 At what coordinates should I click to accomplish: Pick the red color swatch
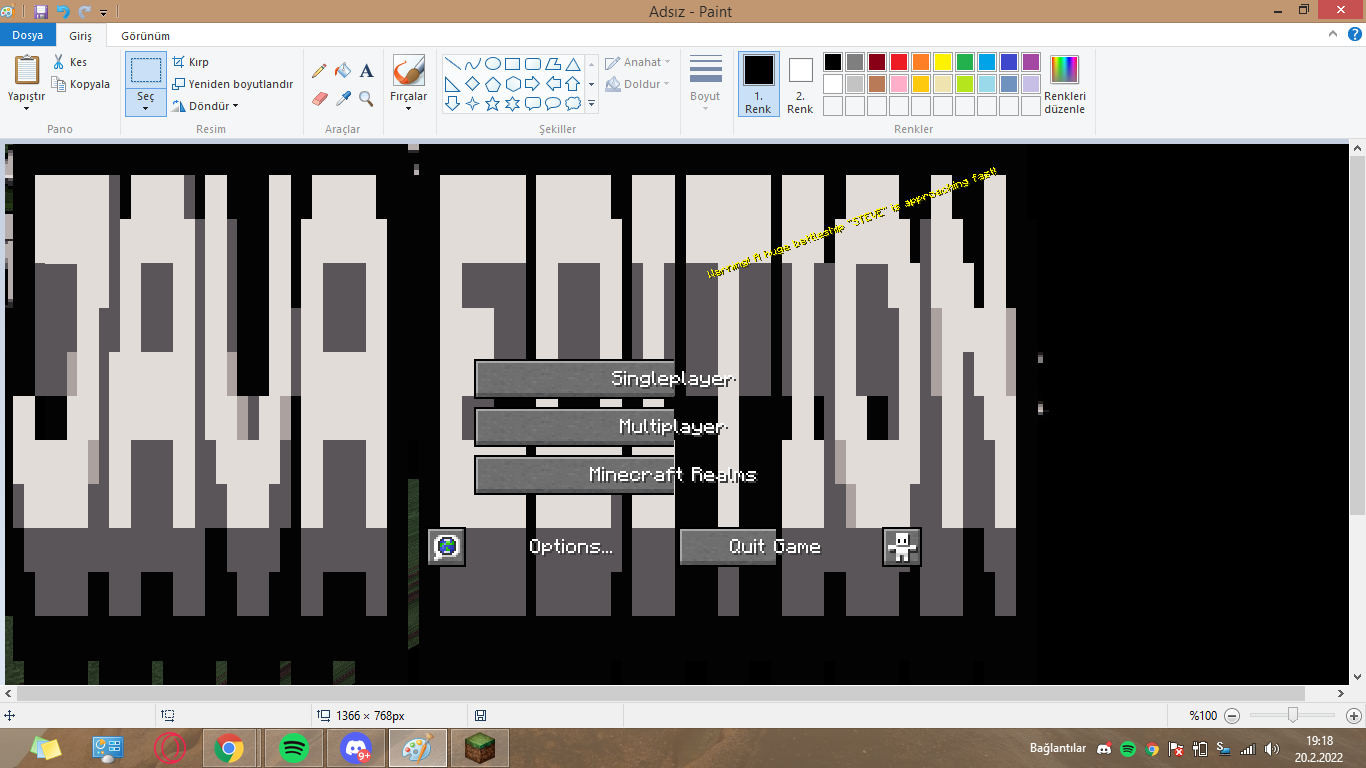pyautogui.click(x=899, y=62)
